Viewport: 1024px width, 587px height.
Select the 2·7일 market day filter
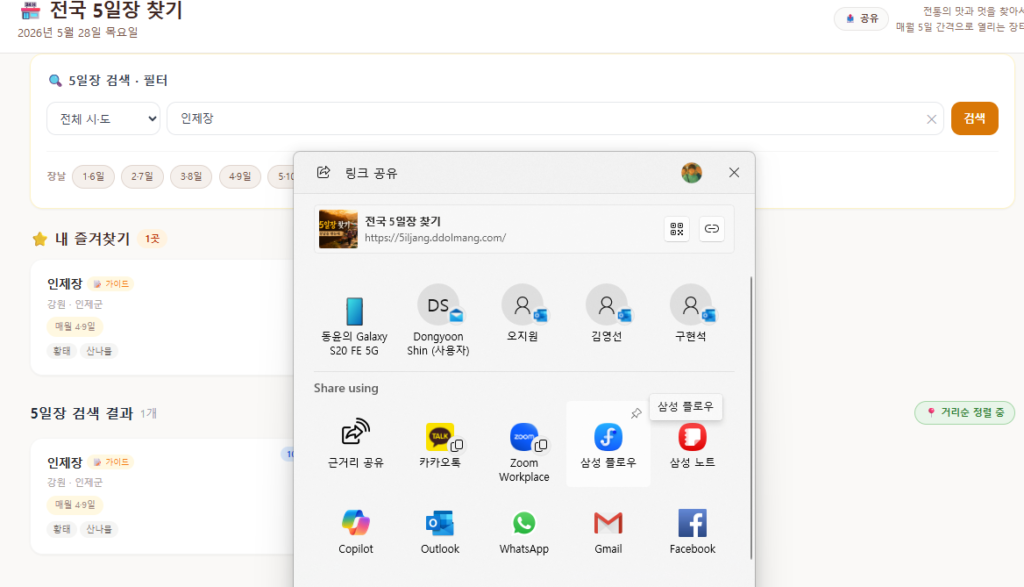pyautogui.click(x=142, y=176)
